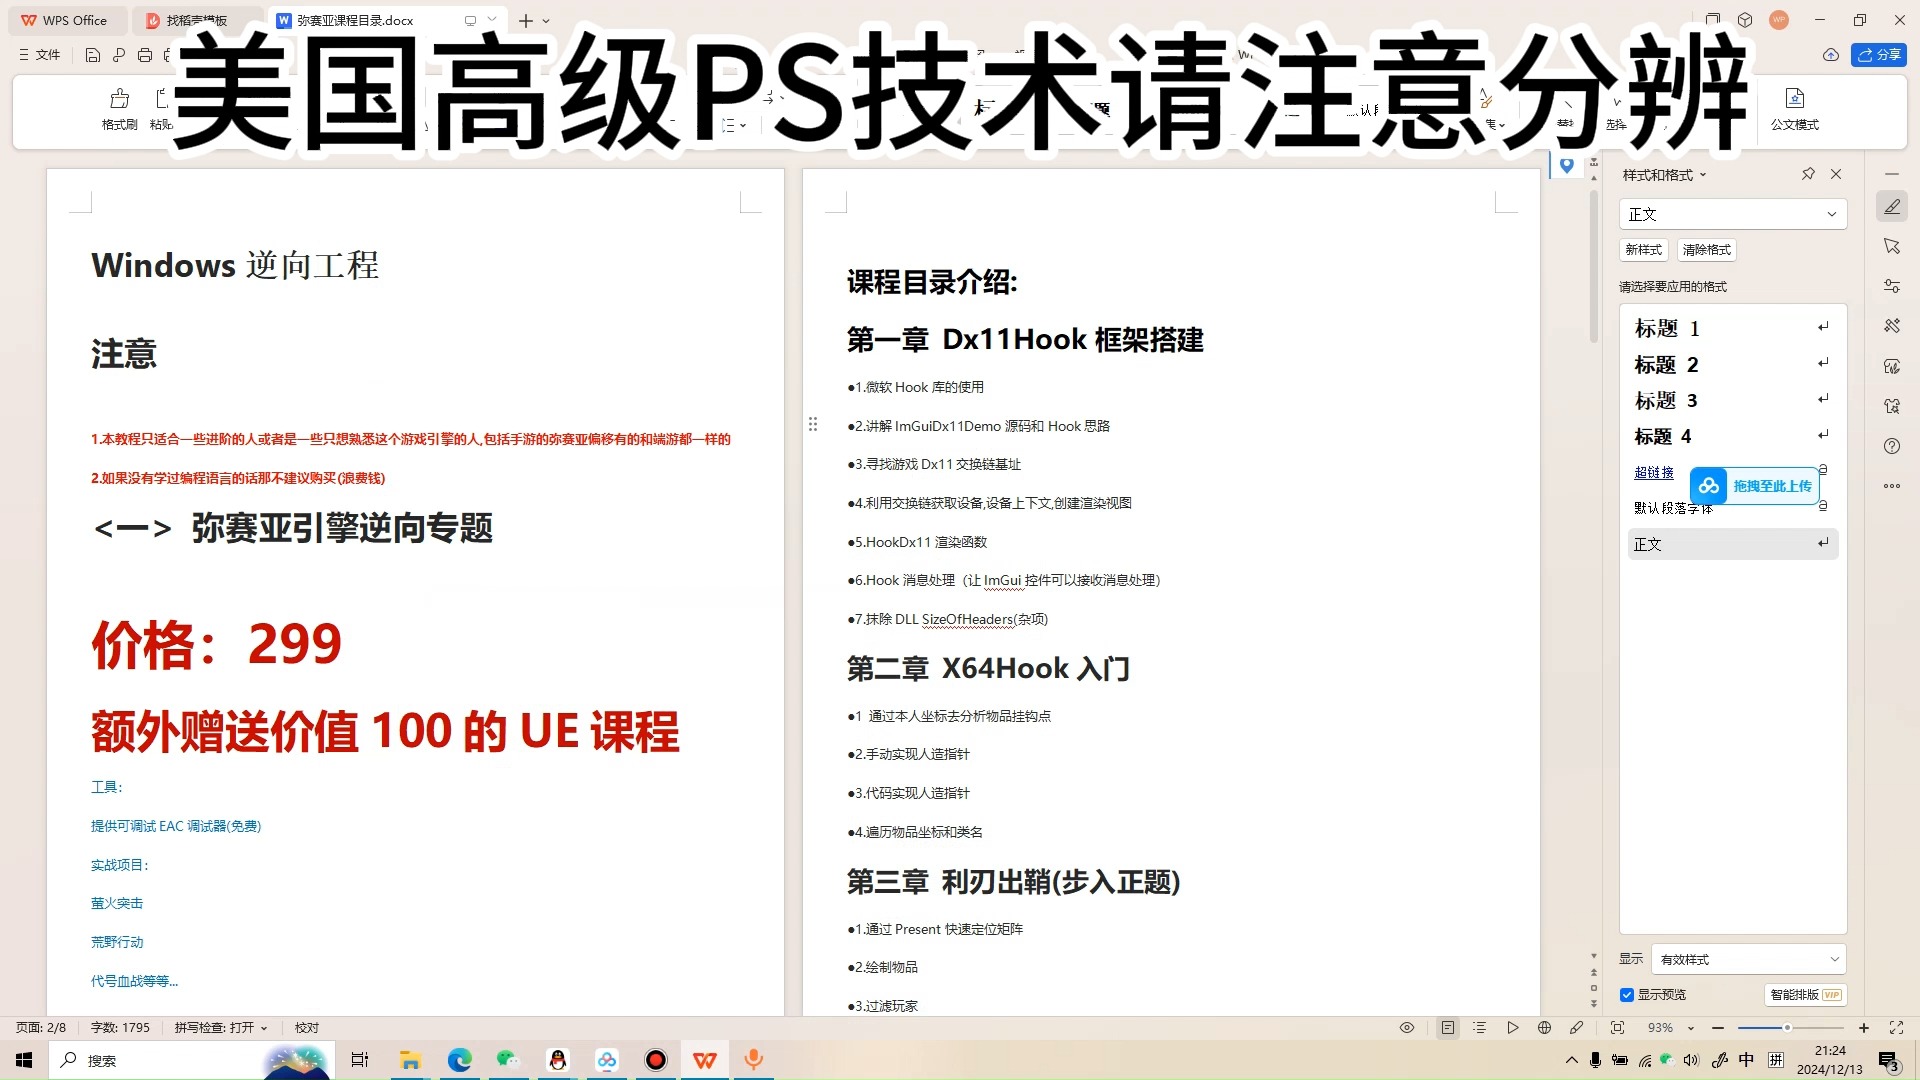Screen dimensions: 1920x1080
Task: Click the document vertical scrollbar thumb
Action: point(1594,265)
